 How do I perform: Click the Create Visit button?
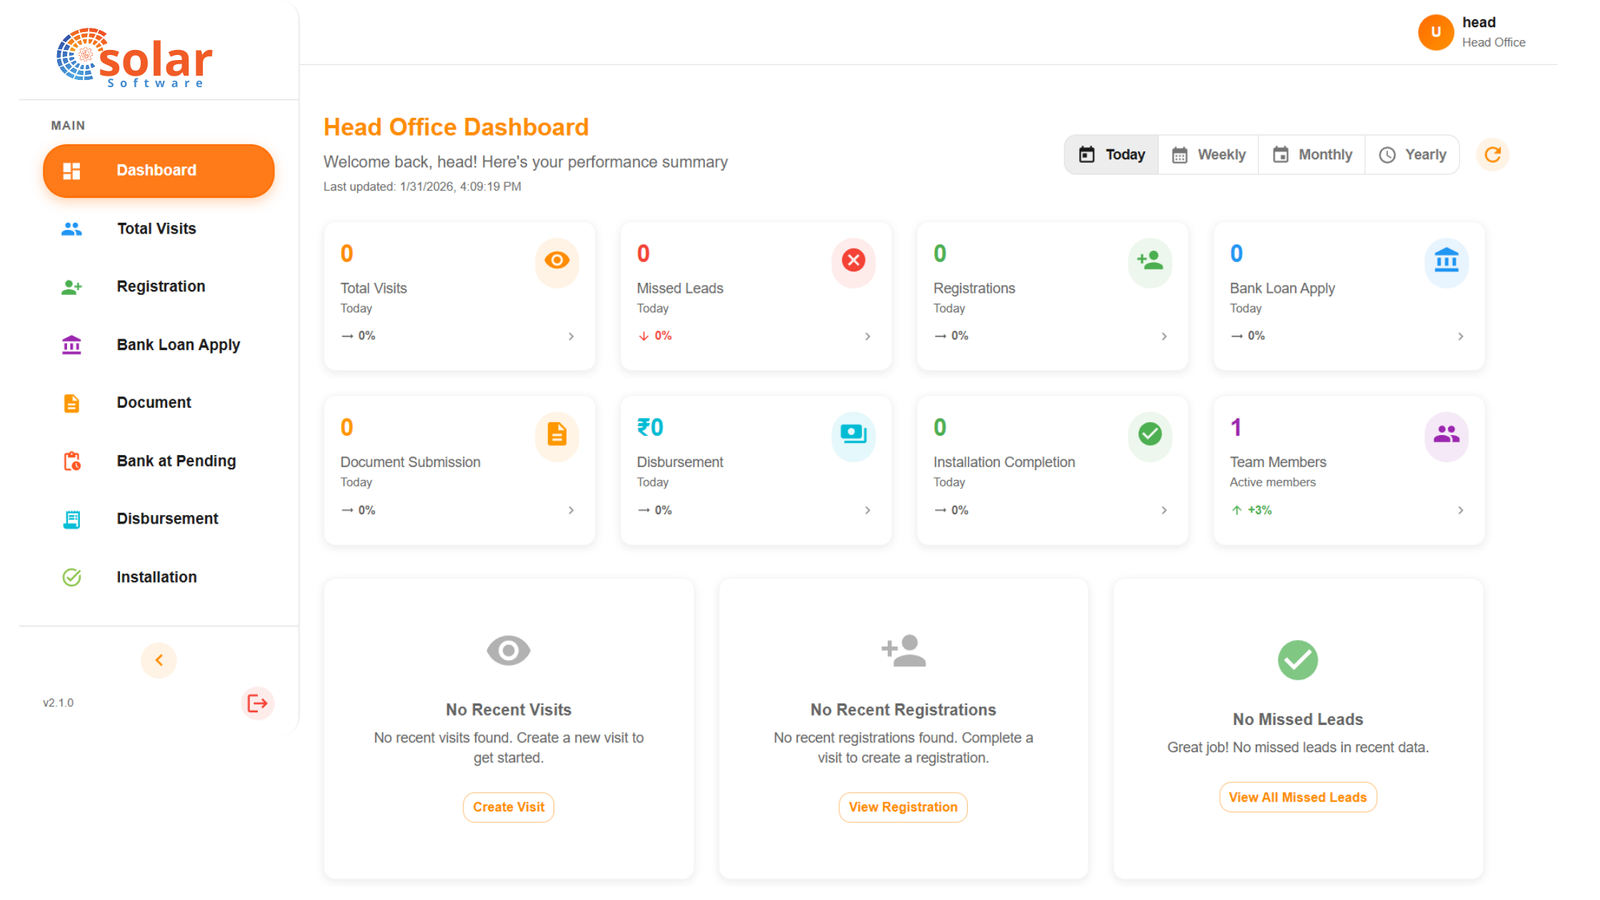pos(508,807)
